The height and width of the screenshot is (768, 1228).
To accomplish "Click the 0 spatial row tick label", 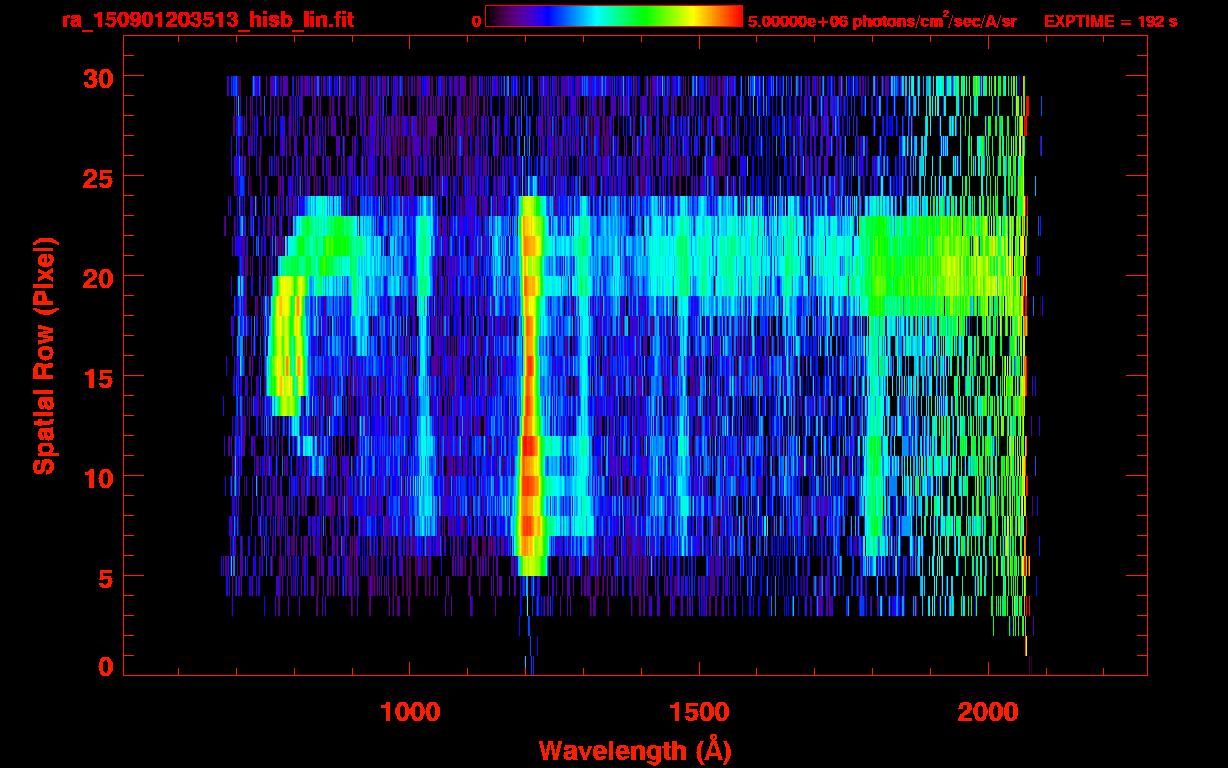I will (x=106, y=666).
